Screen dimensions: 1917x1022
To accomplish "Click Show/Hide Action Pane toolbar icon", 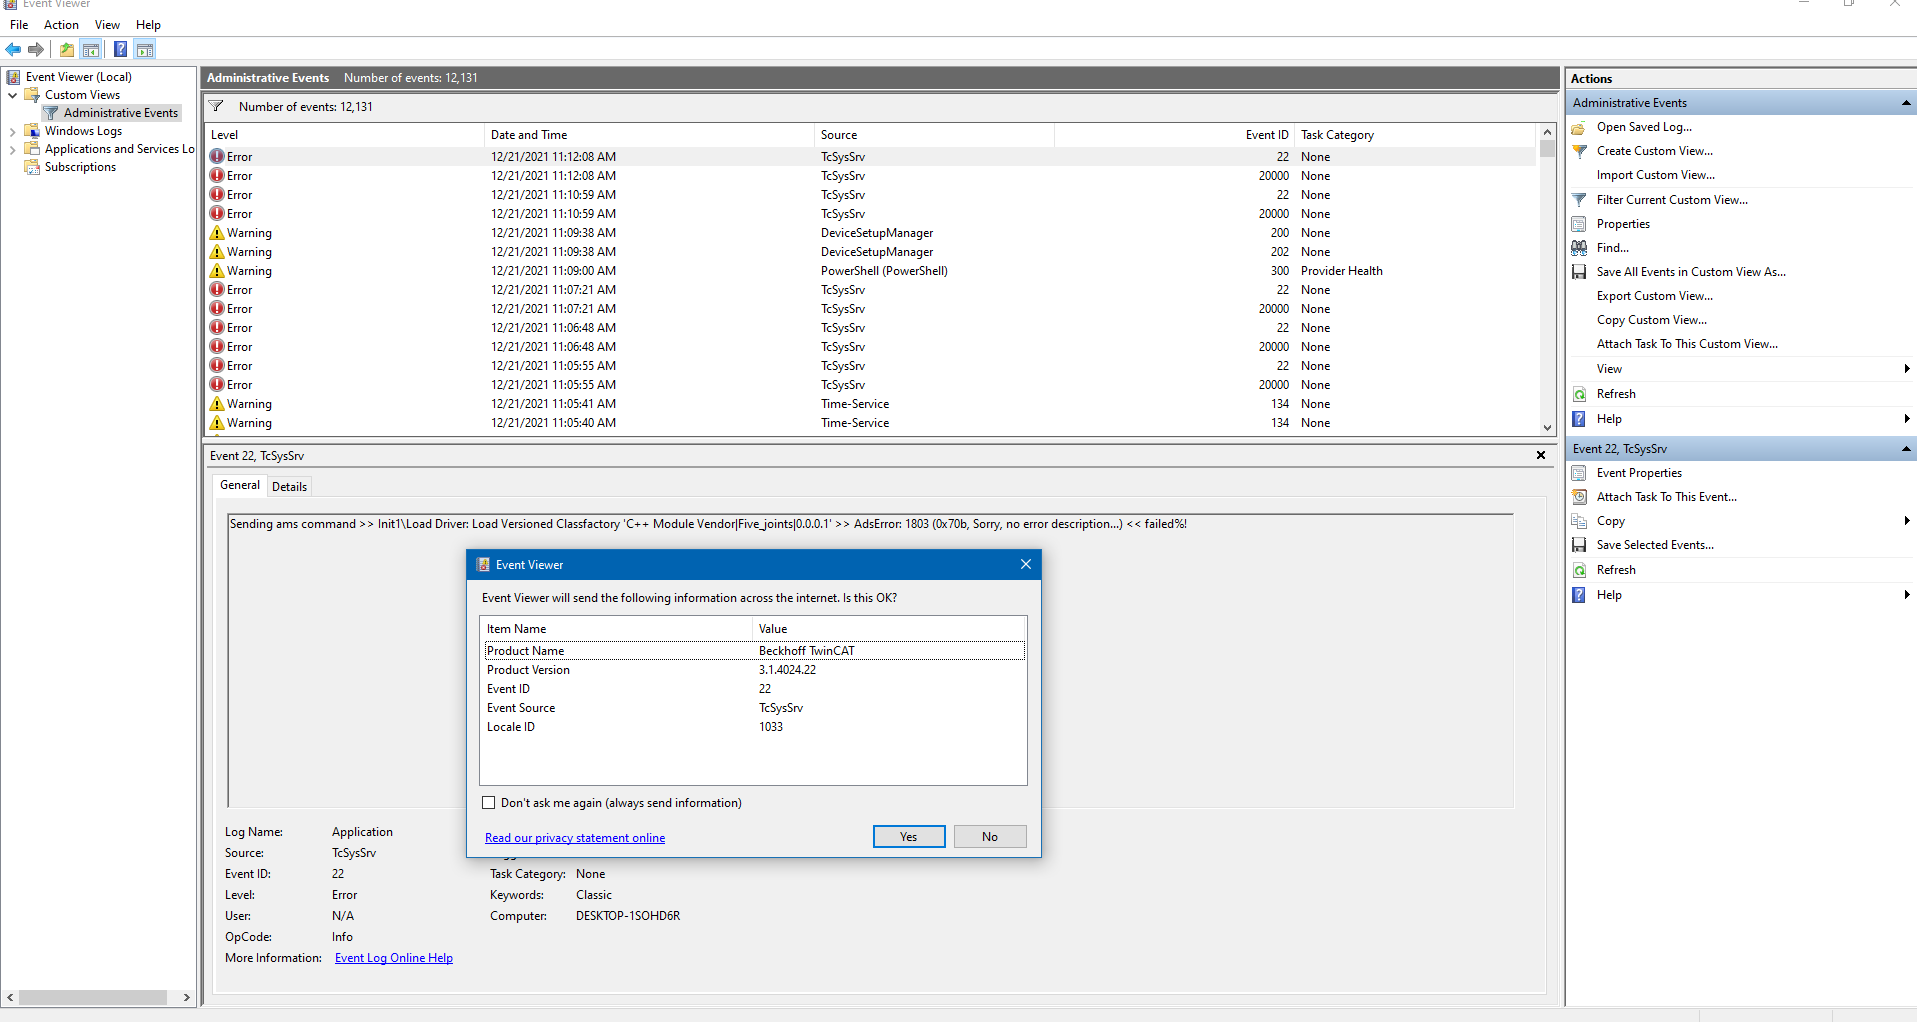I will 145,49.
